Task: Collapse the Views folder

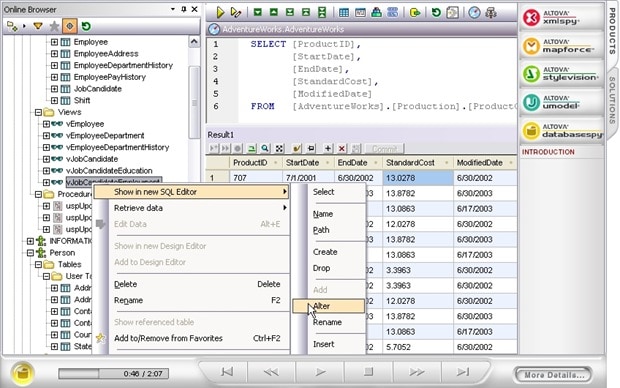Action: point(38,112)
